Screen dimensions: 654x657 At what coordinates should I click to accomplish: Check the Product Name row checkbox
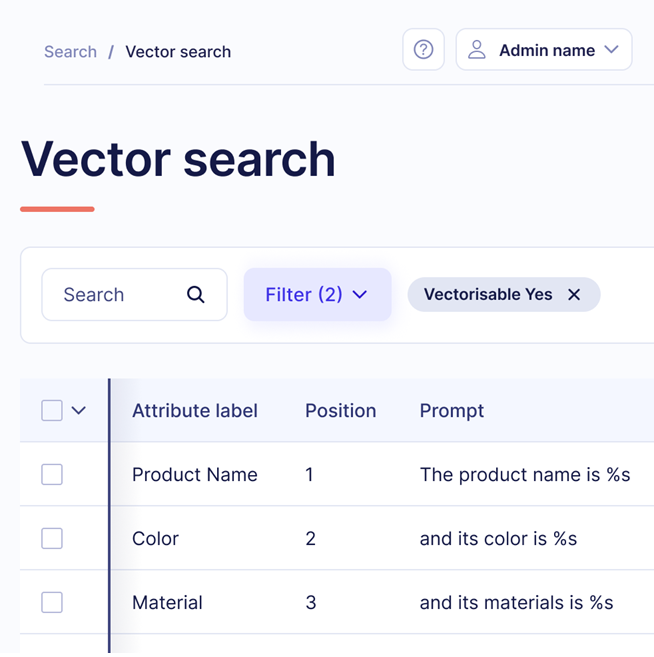52,475
